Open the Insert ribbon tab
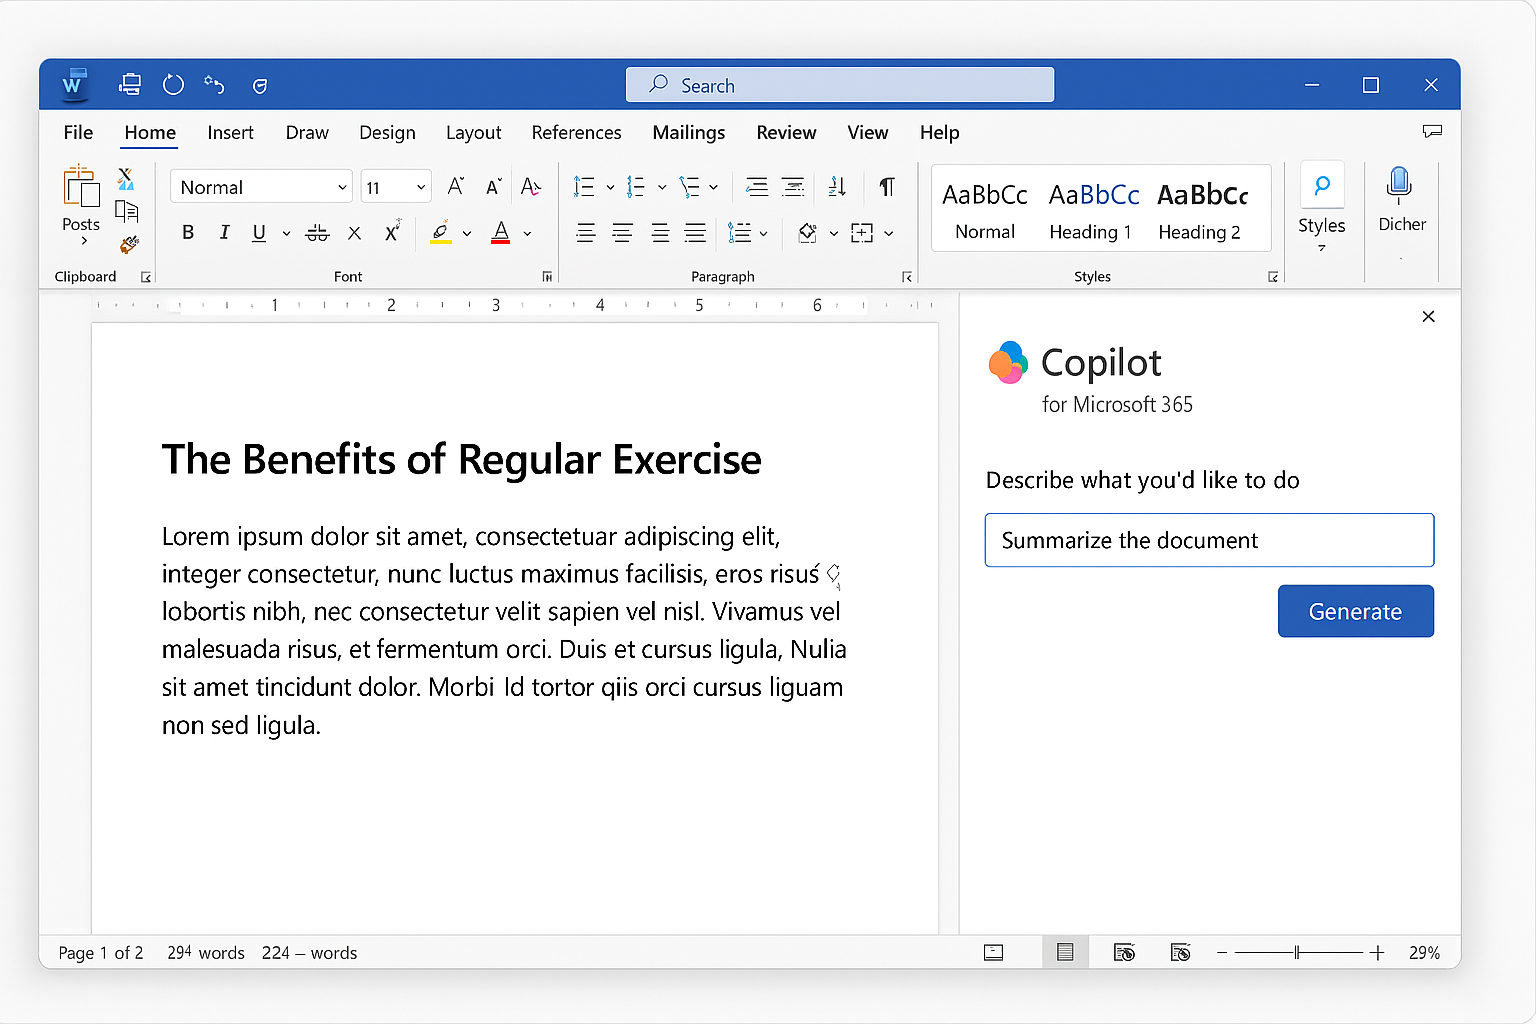 230,133
